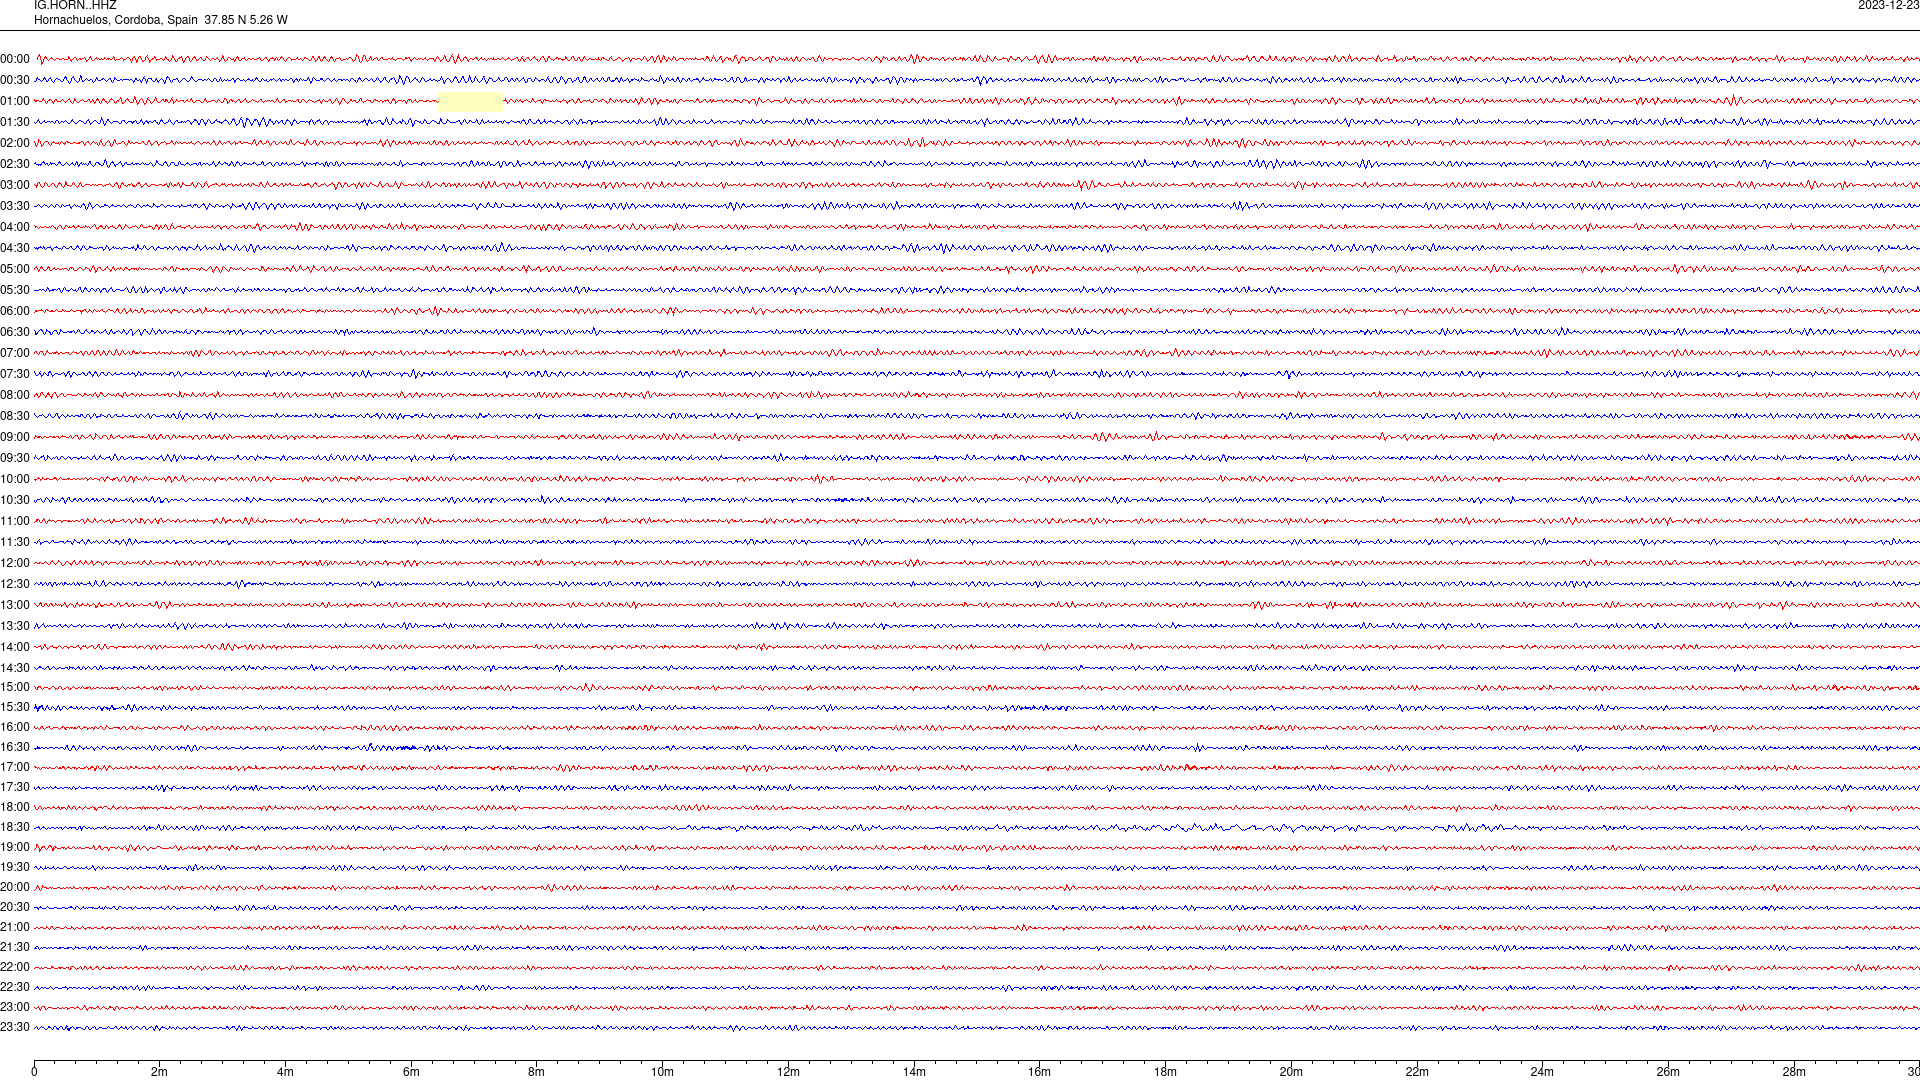This screenshot has width=1920, height=1080.
Task: Click the yellow highlighted segment on the 01:00 trace
Action: click(470, 101)
